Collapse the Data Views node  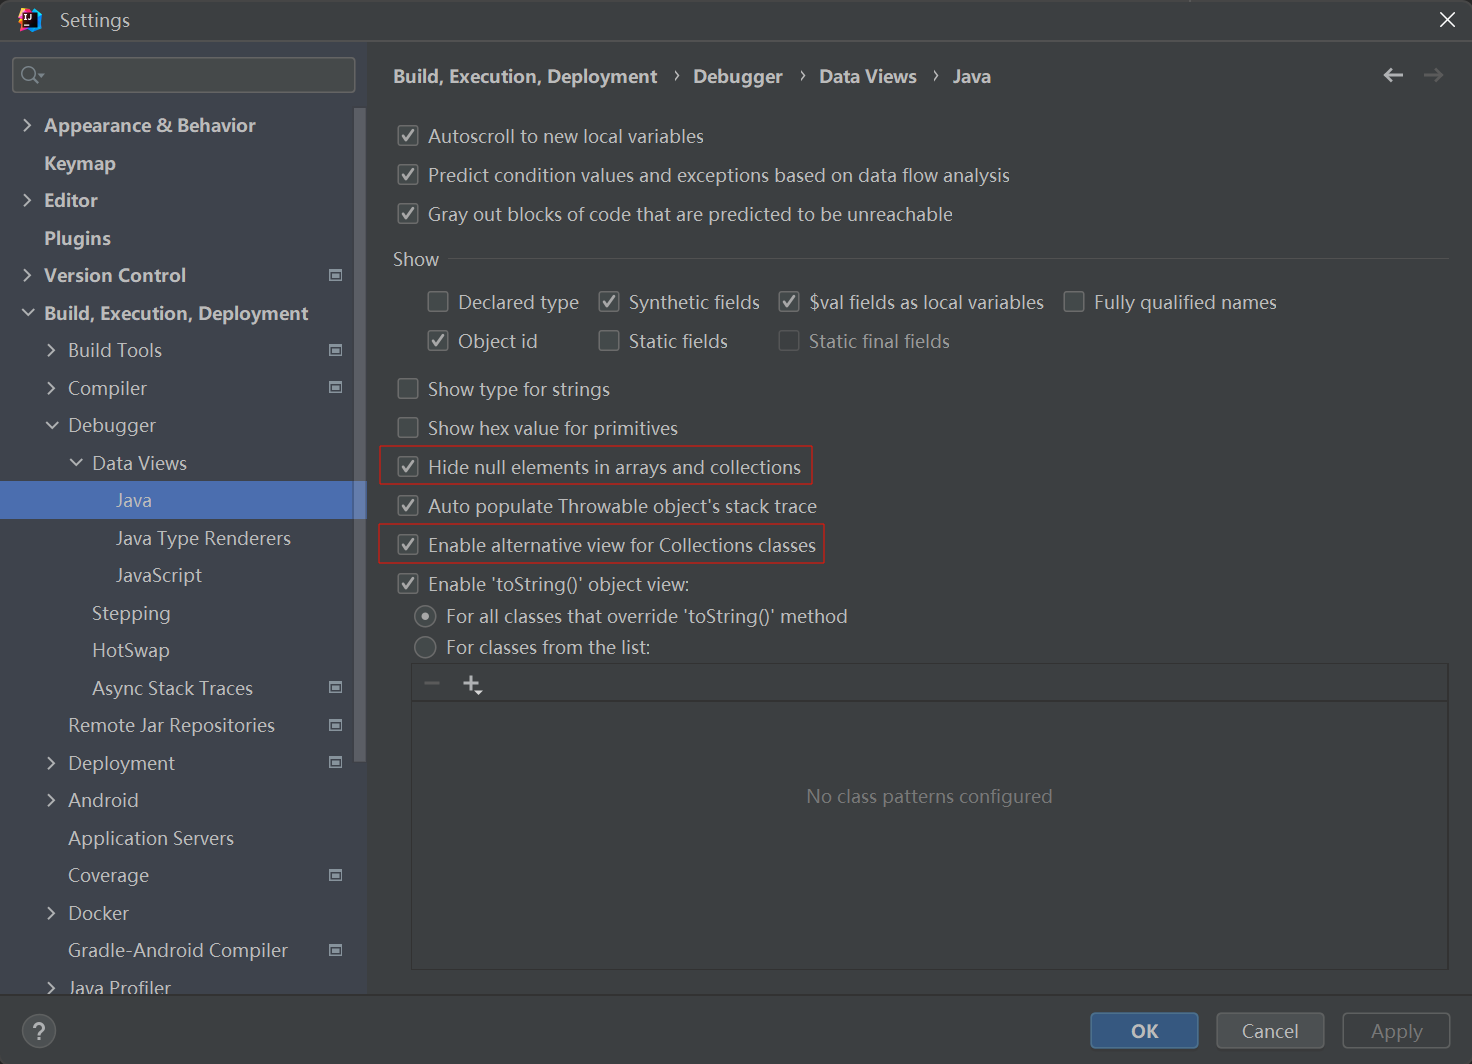76,463
